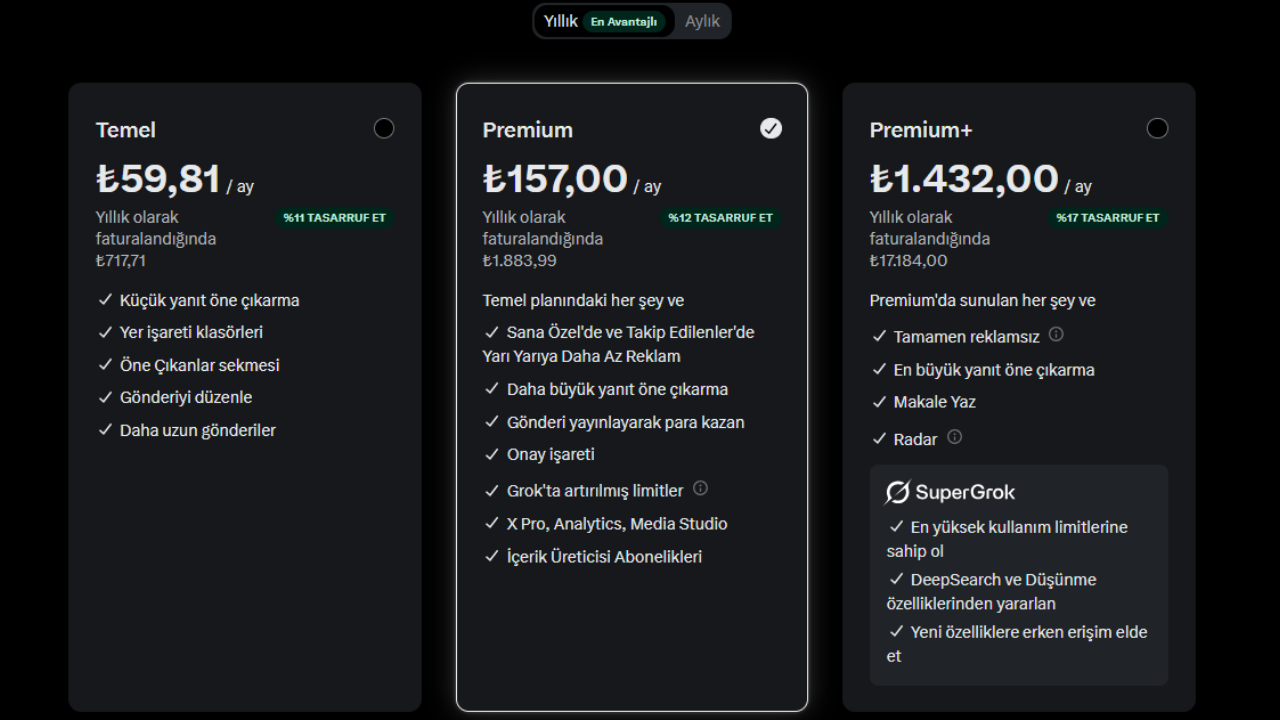Screen dimensions: 1280x720
Task: Click Premium'da sunulan her şey ve text
Action: (x=983, y=300)
